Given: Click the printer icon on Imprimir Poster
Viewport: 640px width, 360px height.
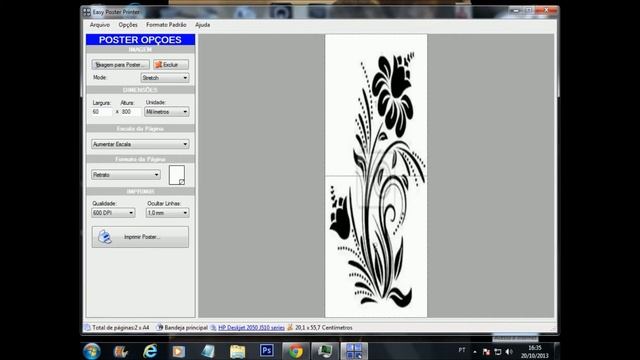Looking at the screenshot, I should 104,237.
